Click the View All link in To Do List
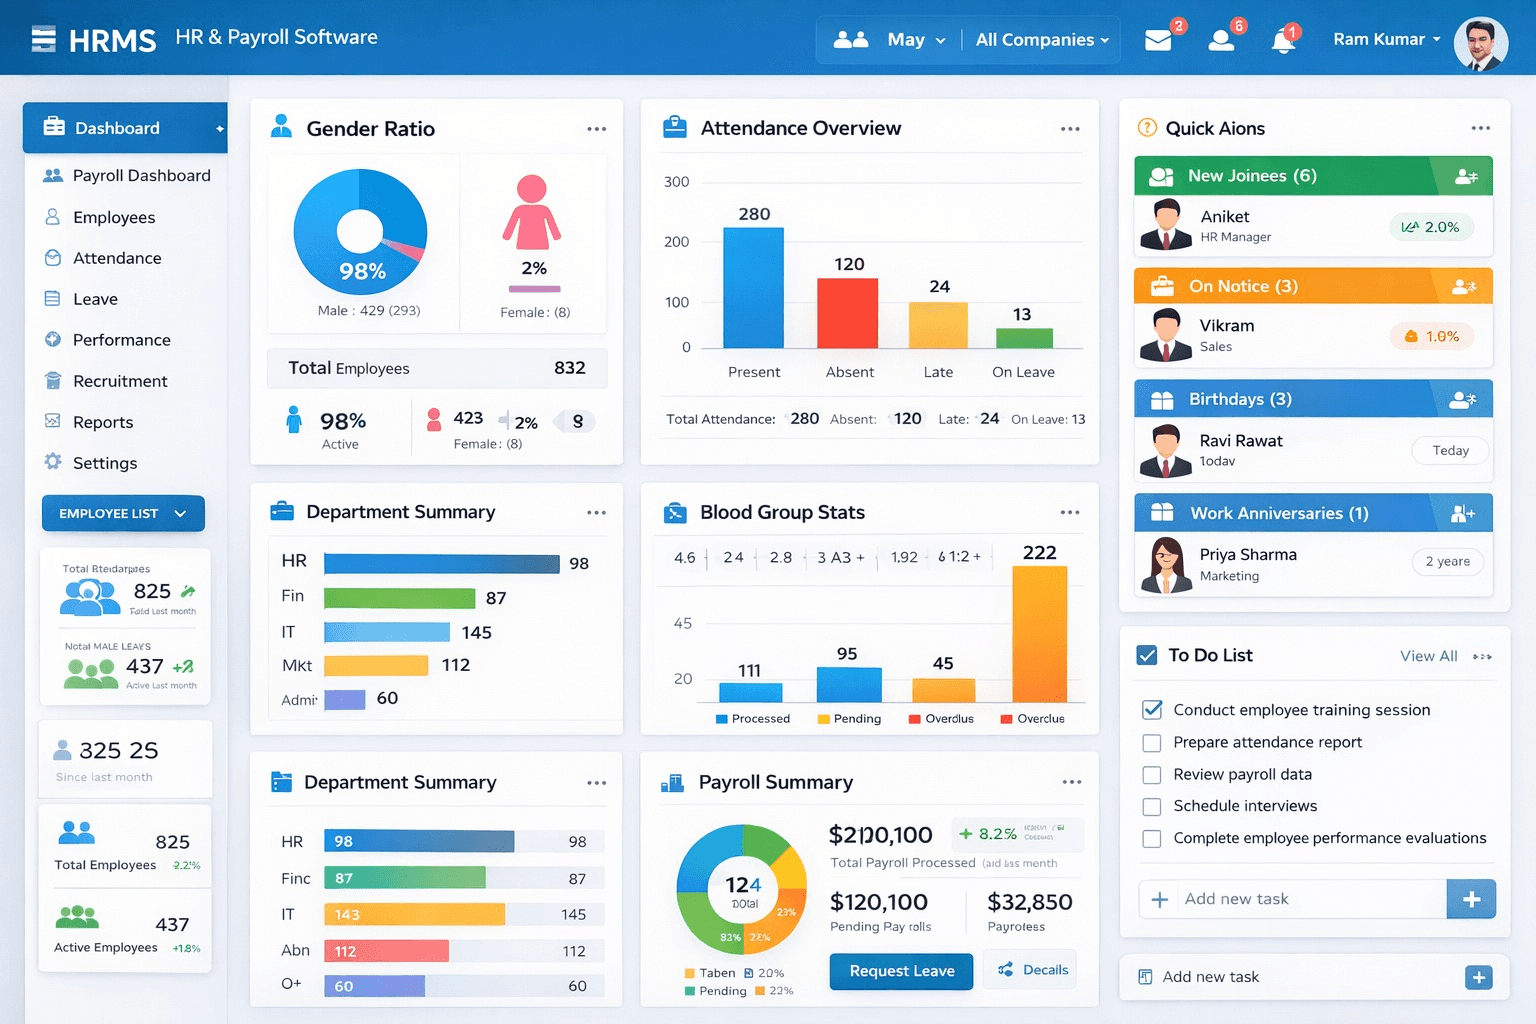Image resolution: width=1536 pixels, height=1024 pixels. (x=1428, y=656)
